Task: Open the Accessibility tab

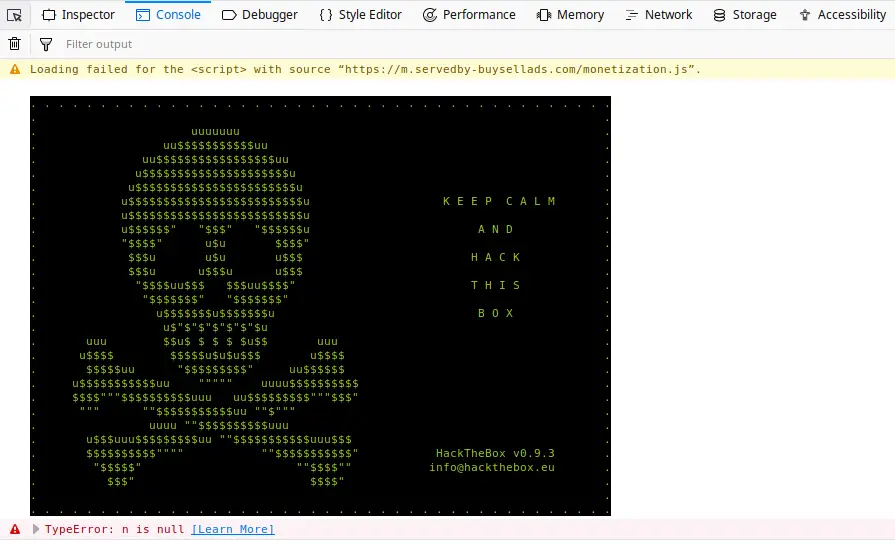Action: coord(842,15)
